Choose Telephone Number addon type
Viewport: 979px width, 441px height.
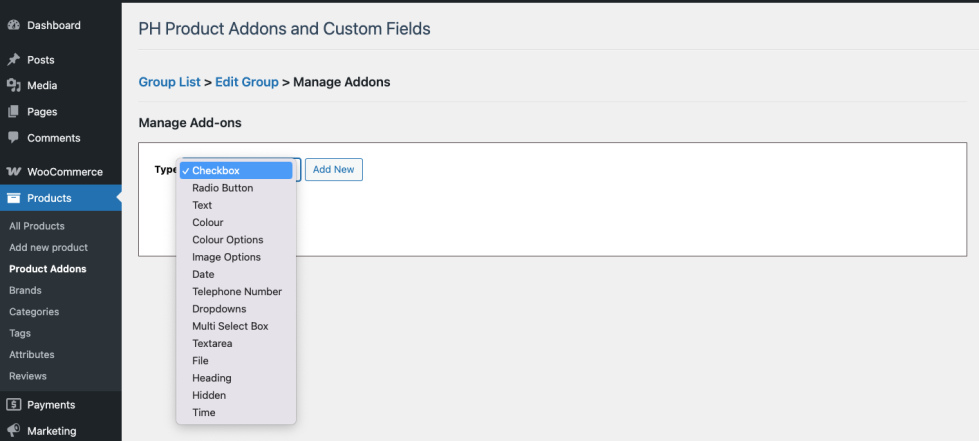tap(237, 292)
